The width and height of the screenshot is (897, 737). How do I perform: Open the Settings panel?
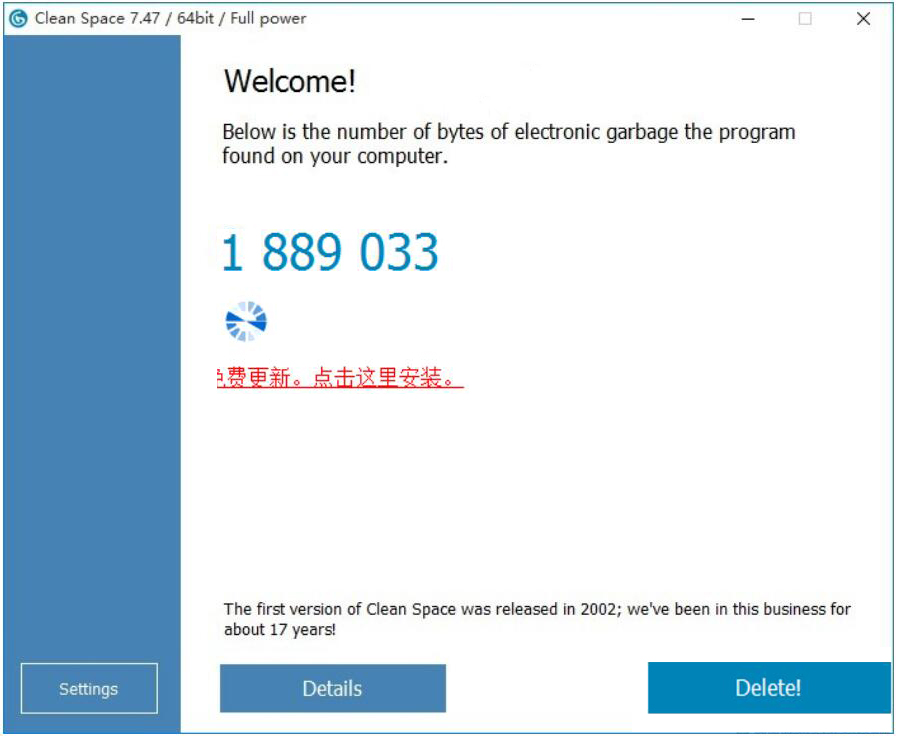click(x=89, y=688)
